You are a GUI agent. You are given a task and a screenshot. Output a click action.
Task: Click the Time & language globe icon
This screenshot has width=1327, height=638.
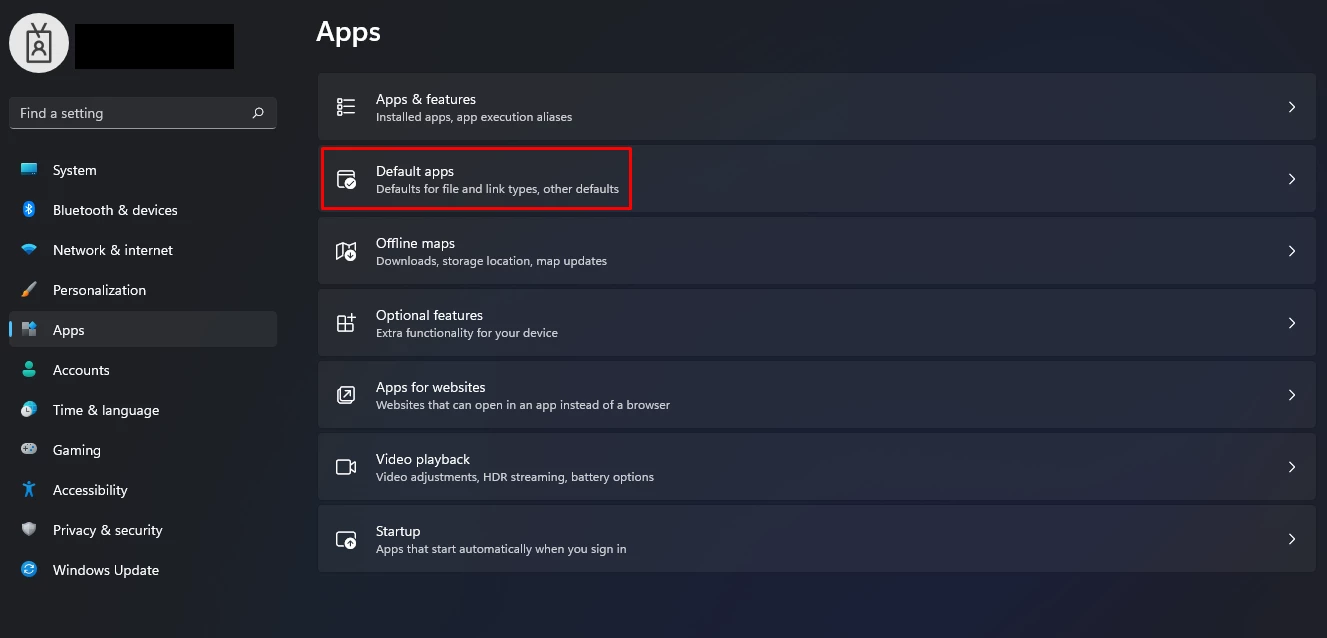pos(29,410)
